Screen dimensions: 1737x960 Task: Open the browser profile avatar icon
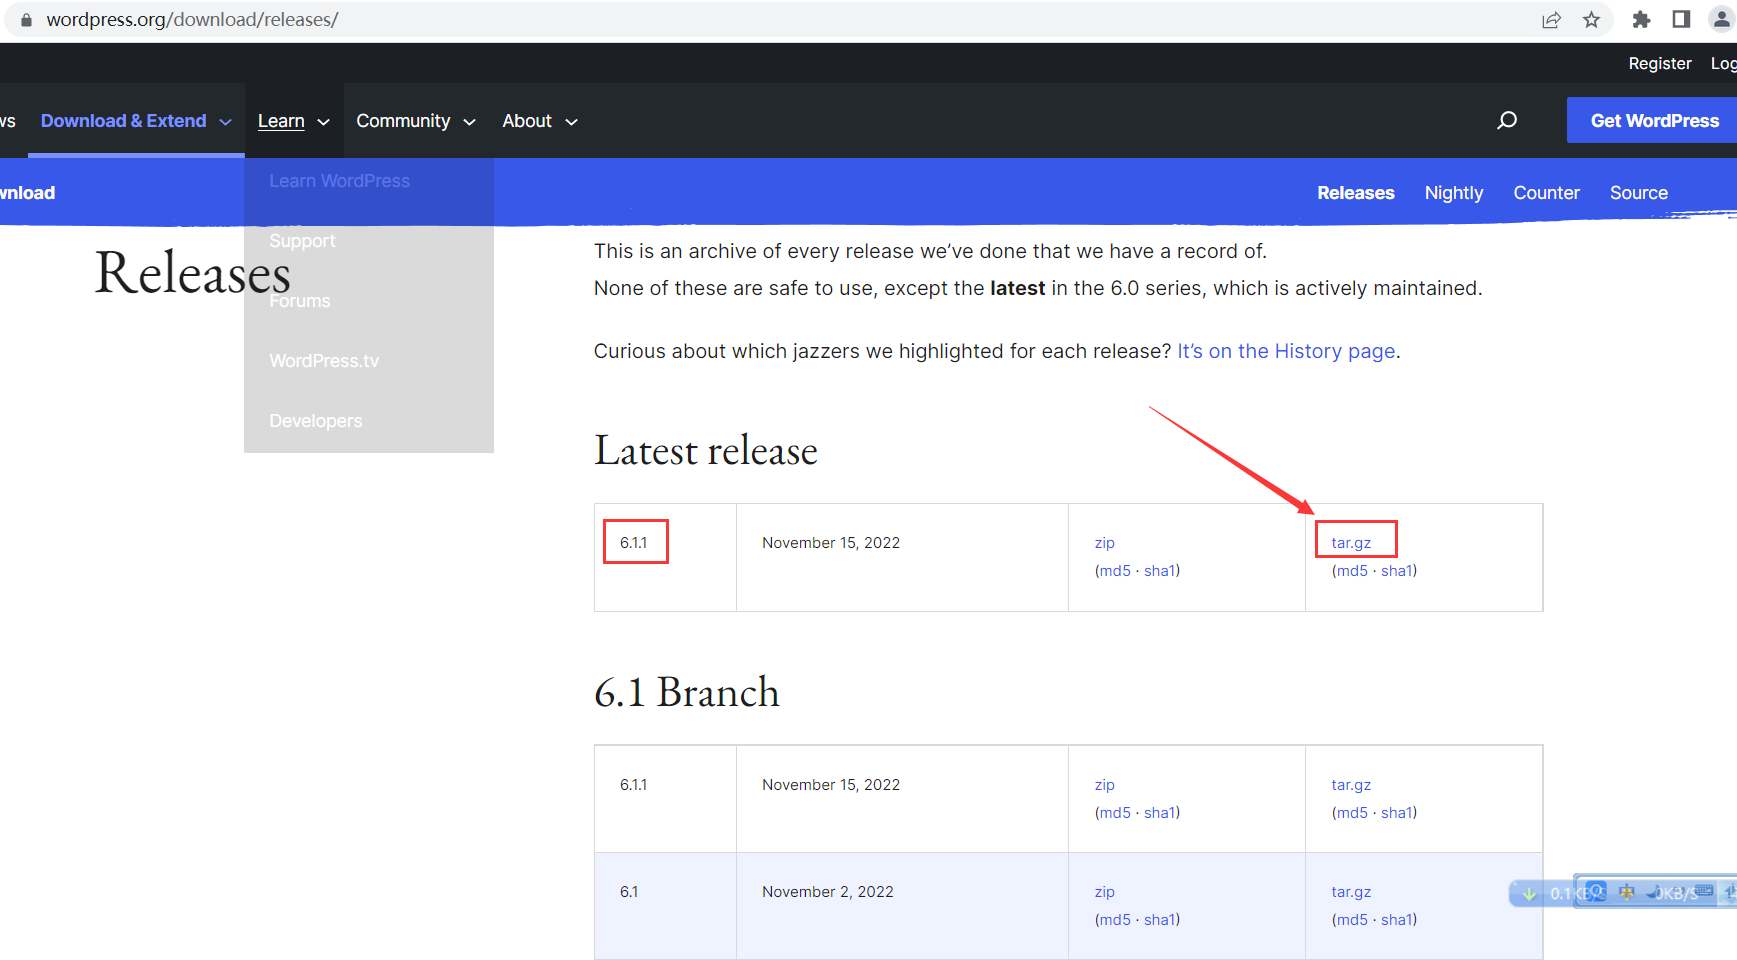click(x=1721, y=20)
